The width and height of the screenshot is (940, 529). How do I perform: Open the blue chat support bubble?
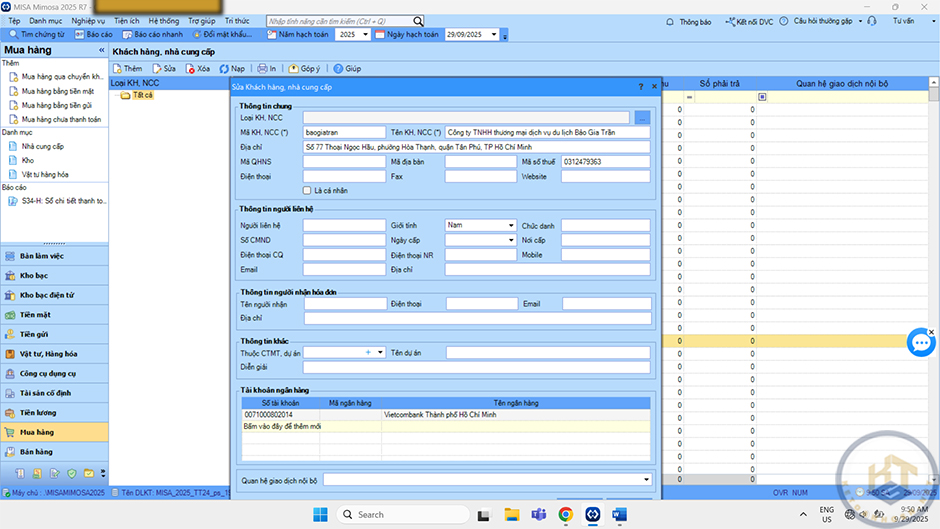[920, 343]
